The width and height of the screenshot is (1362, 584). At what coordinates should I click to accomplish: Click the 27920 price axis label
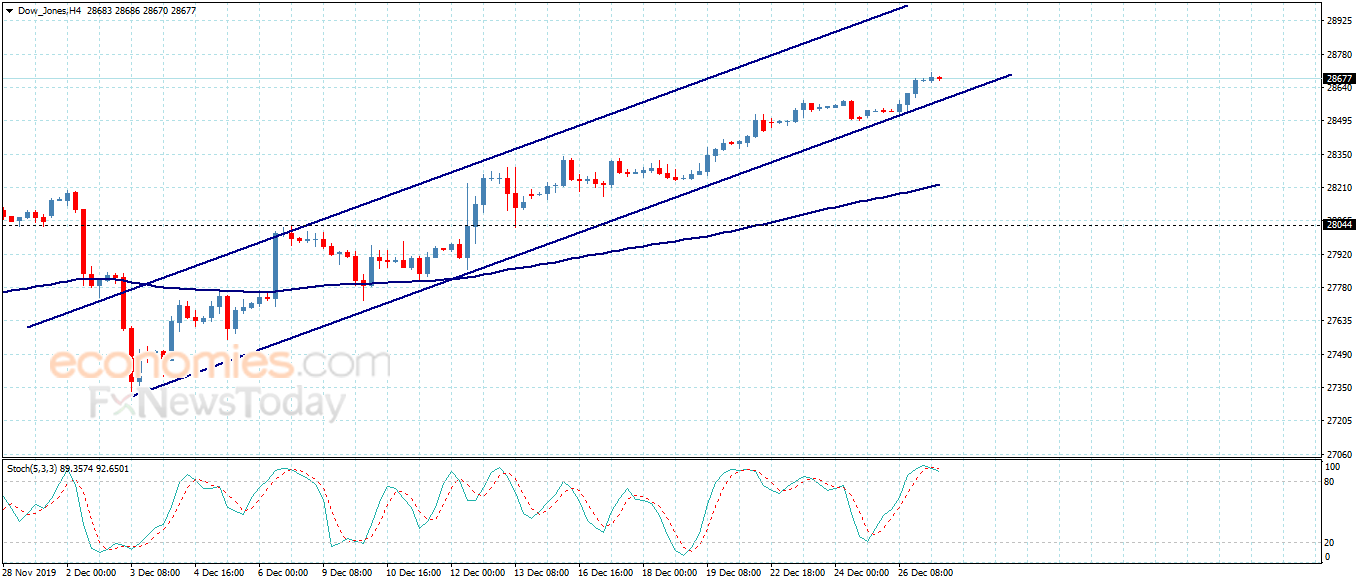(1339, 255)
